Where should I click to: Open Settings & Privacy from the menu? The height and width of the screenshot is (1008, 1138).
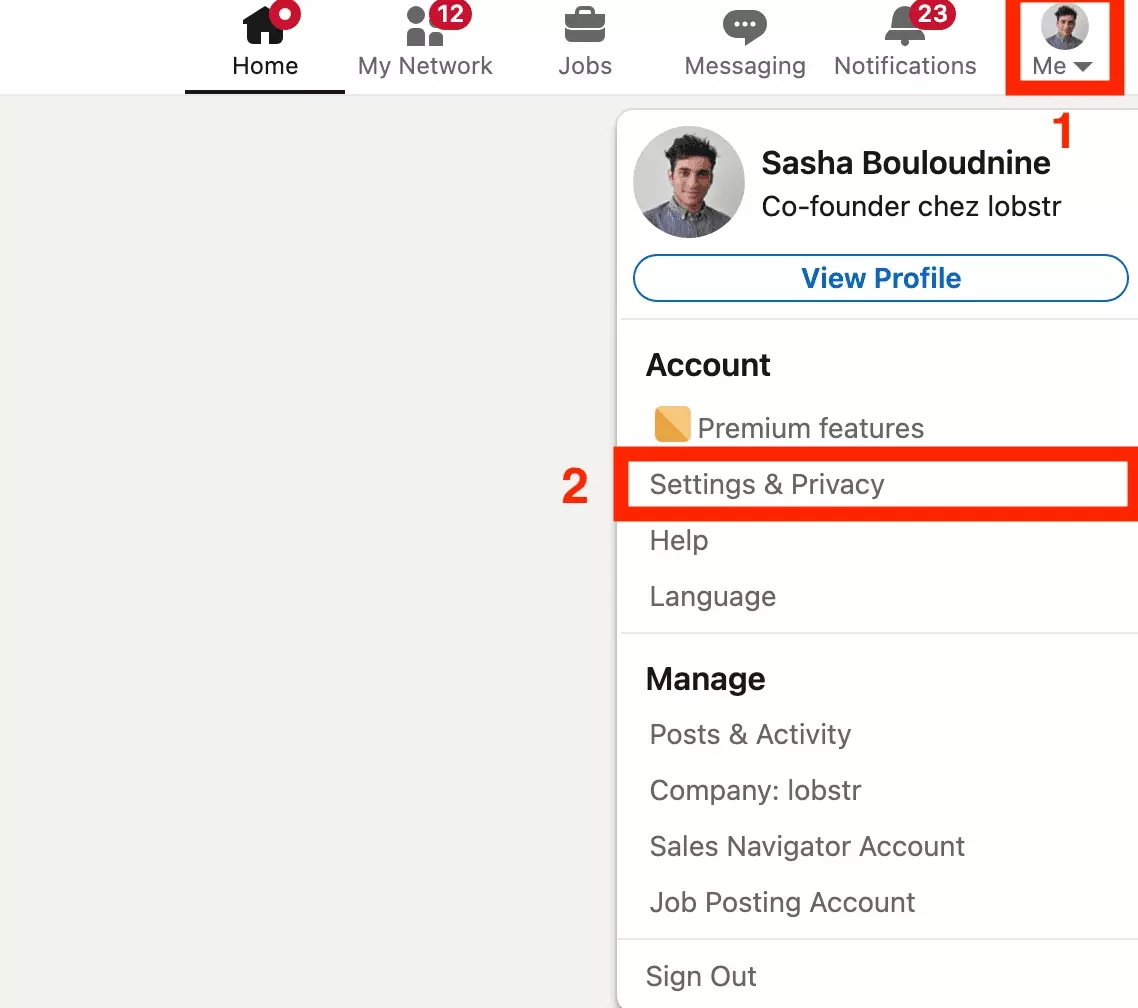(767, 484)
